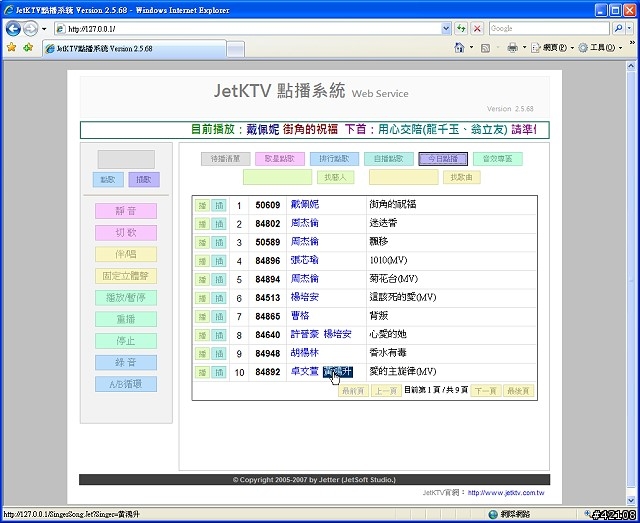
Task: Click the 播 play button for song 50609
Action: 202,205
